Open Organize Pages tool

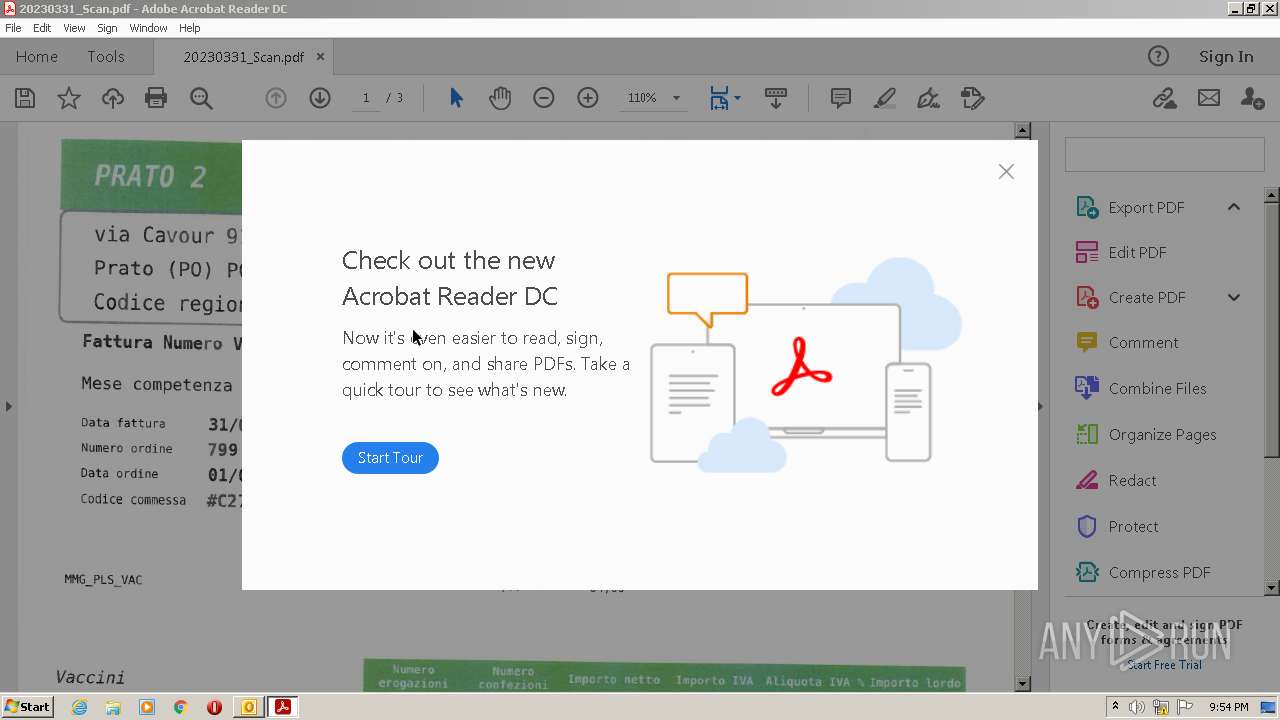(x=1162, y=434)
